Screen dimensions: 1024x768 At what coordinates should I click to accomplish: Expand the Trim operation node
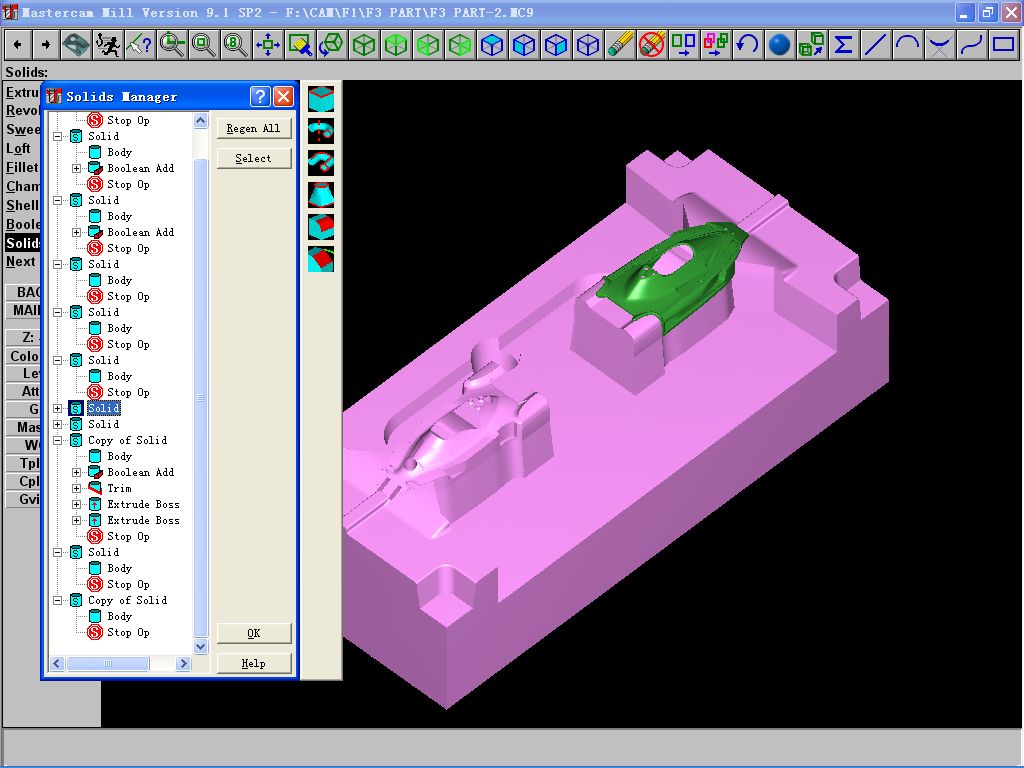tap(76, 488)
